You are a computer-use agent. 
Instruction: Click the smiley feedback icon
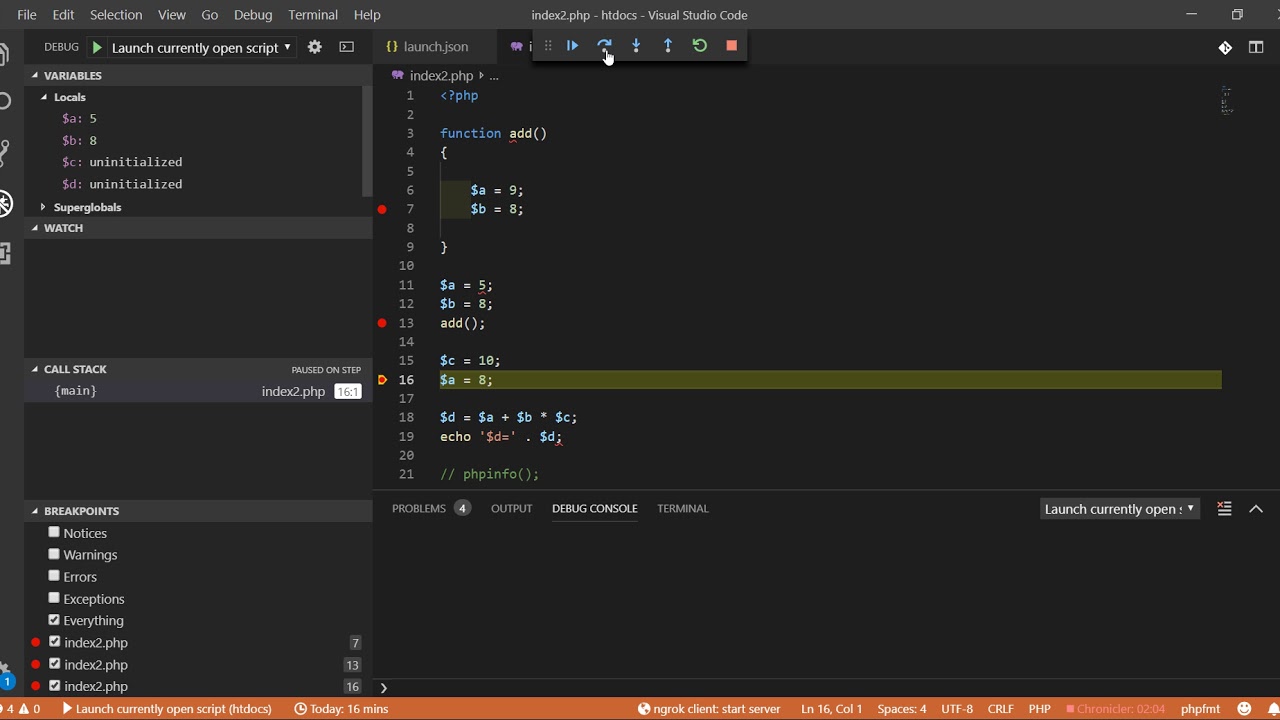tap(1245, 709)
